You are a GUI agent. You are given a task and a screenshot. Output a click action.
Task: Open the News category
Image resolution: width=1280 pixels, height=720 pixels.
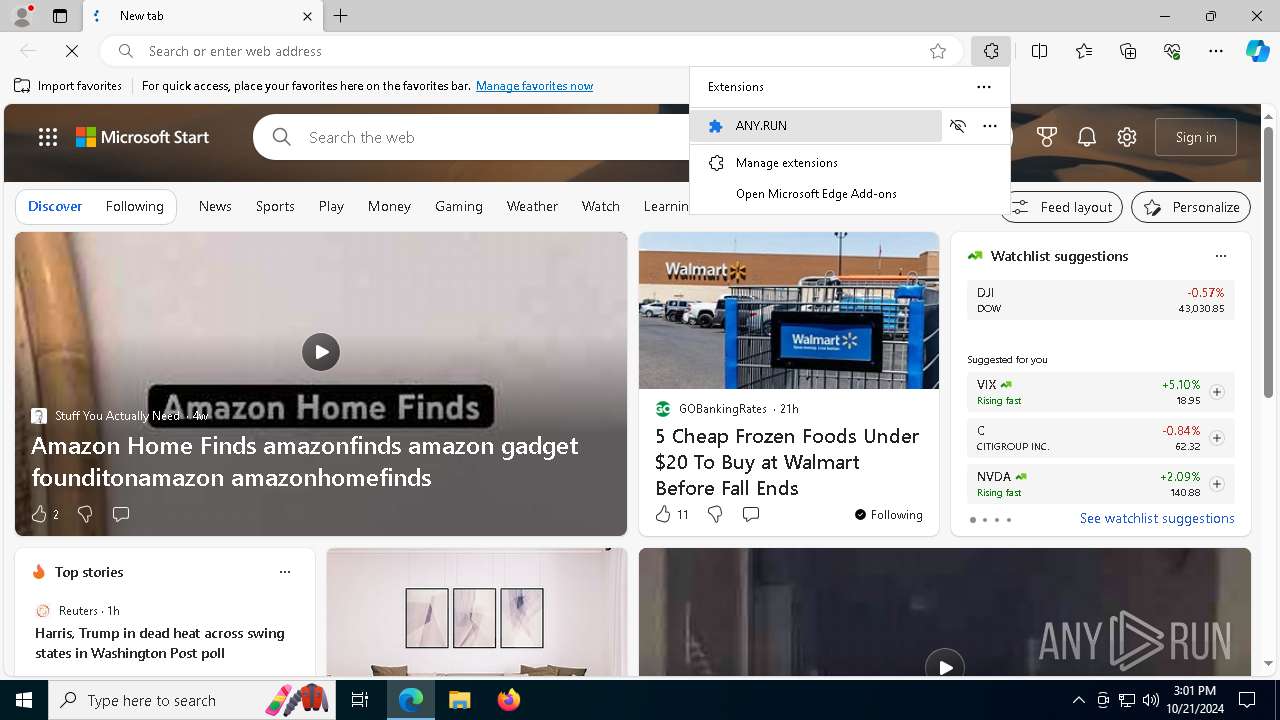click(x=215, y=206)
